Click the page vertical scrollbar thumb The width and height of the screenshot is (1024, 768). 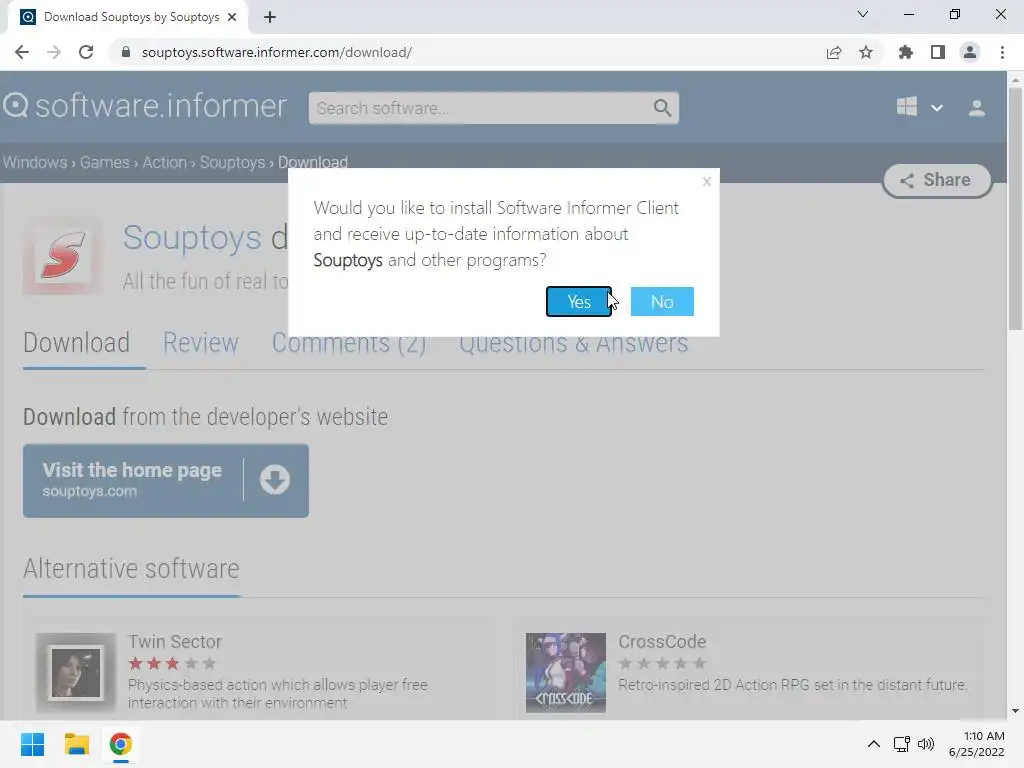[x=1015, y=209]
